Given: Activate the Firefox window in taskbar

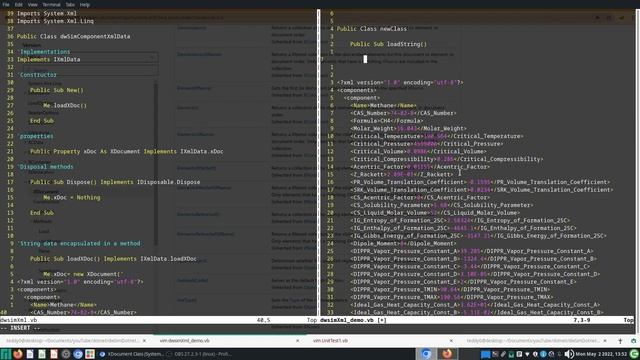Looking at the screenshot, I should pos(447,353).
